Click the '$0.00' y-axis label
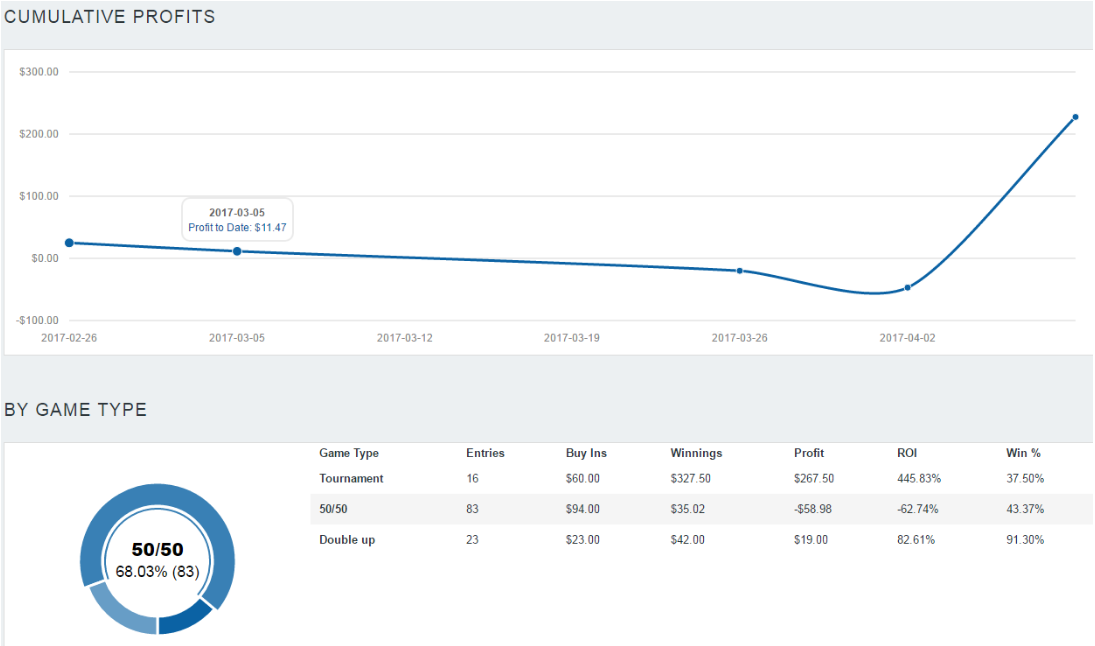 click(x=45, y=258)
